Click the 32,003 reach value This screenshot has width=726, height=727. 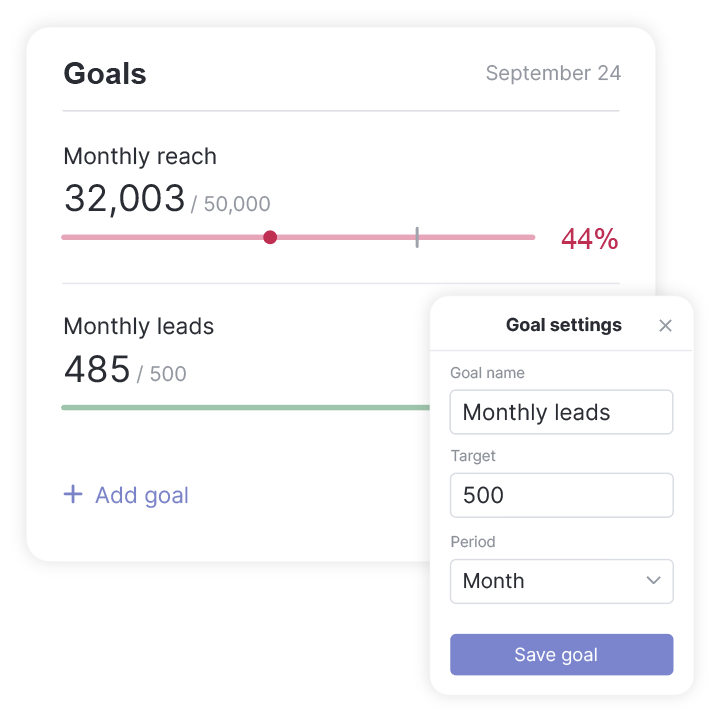tap(124, 198)
